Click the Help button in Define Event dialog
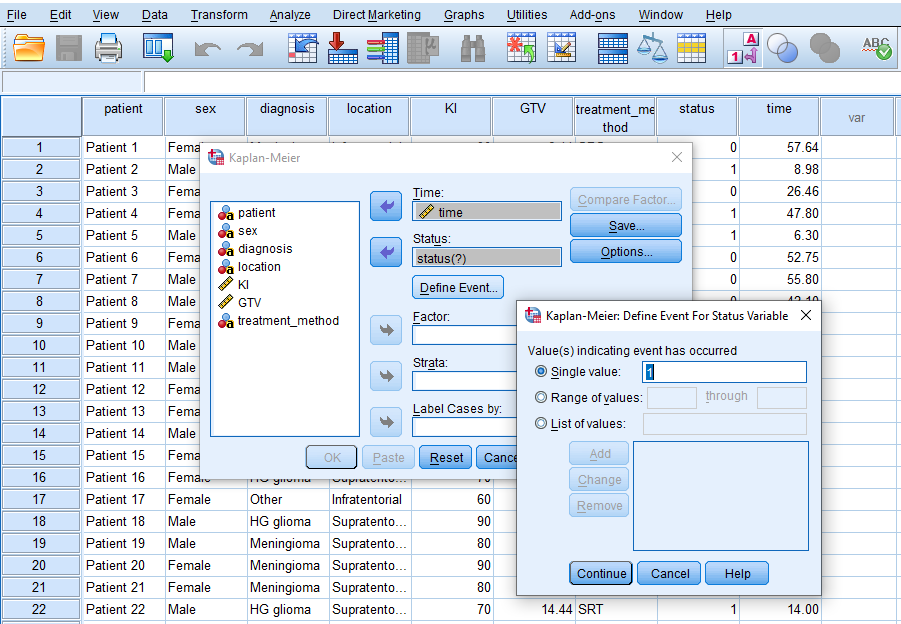 click(x=737, y=573)
